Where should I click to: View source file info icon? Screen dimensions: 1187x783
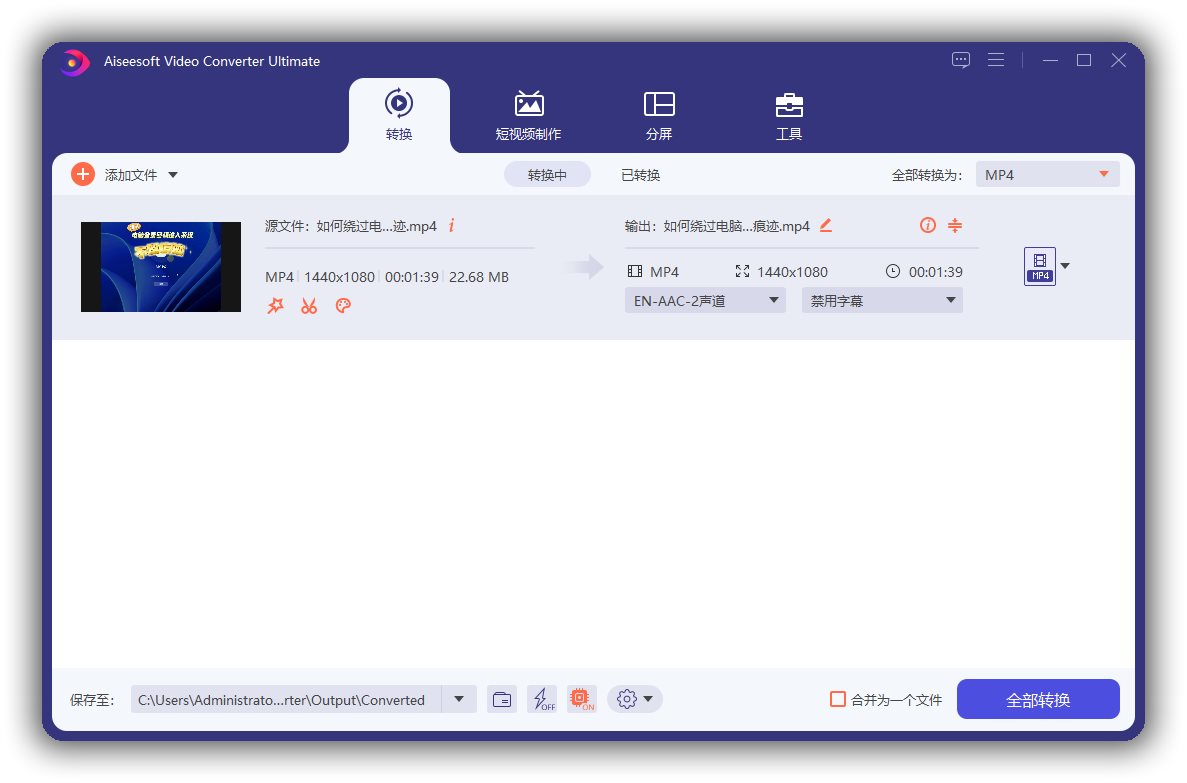(x=451, y=225)
